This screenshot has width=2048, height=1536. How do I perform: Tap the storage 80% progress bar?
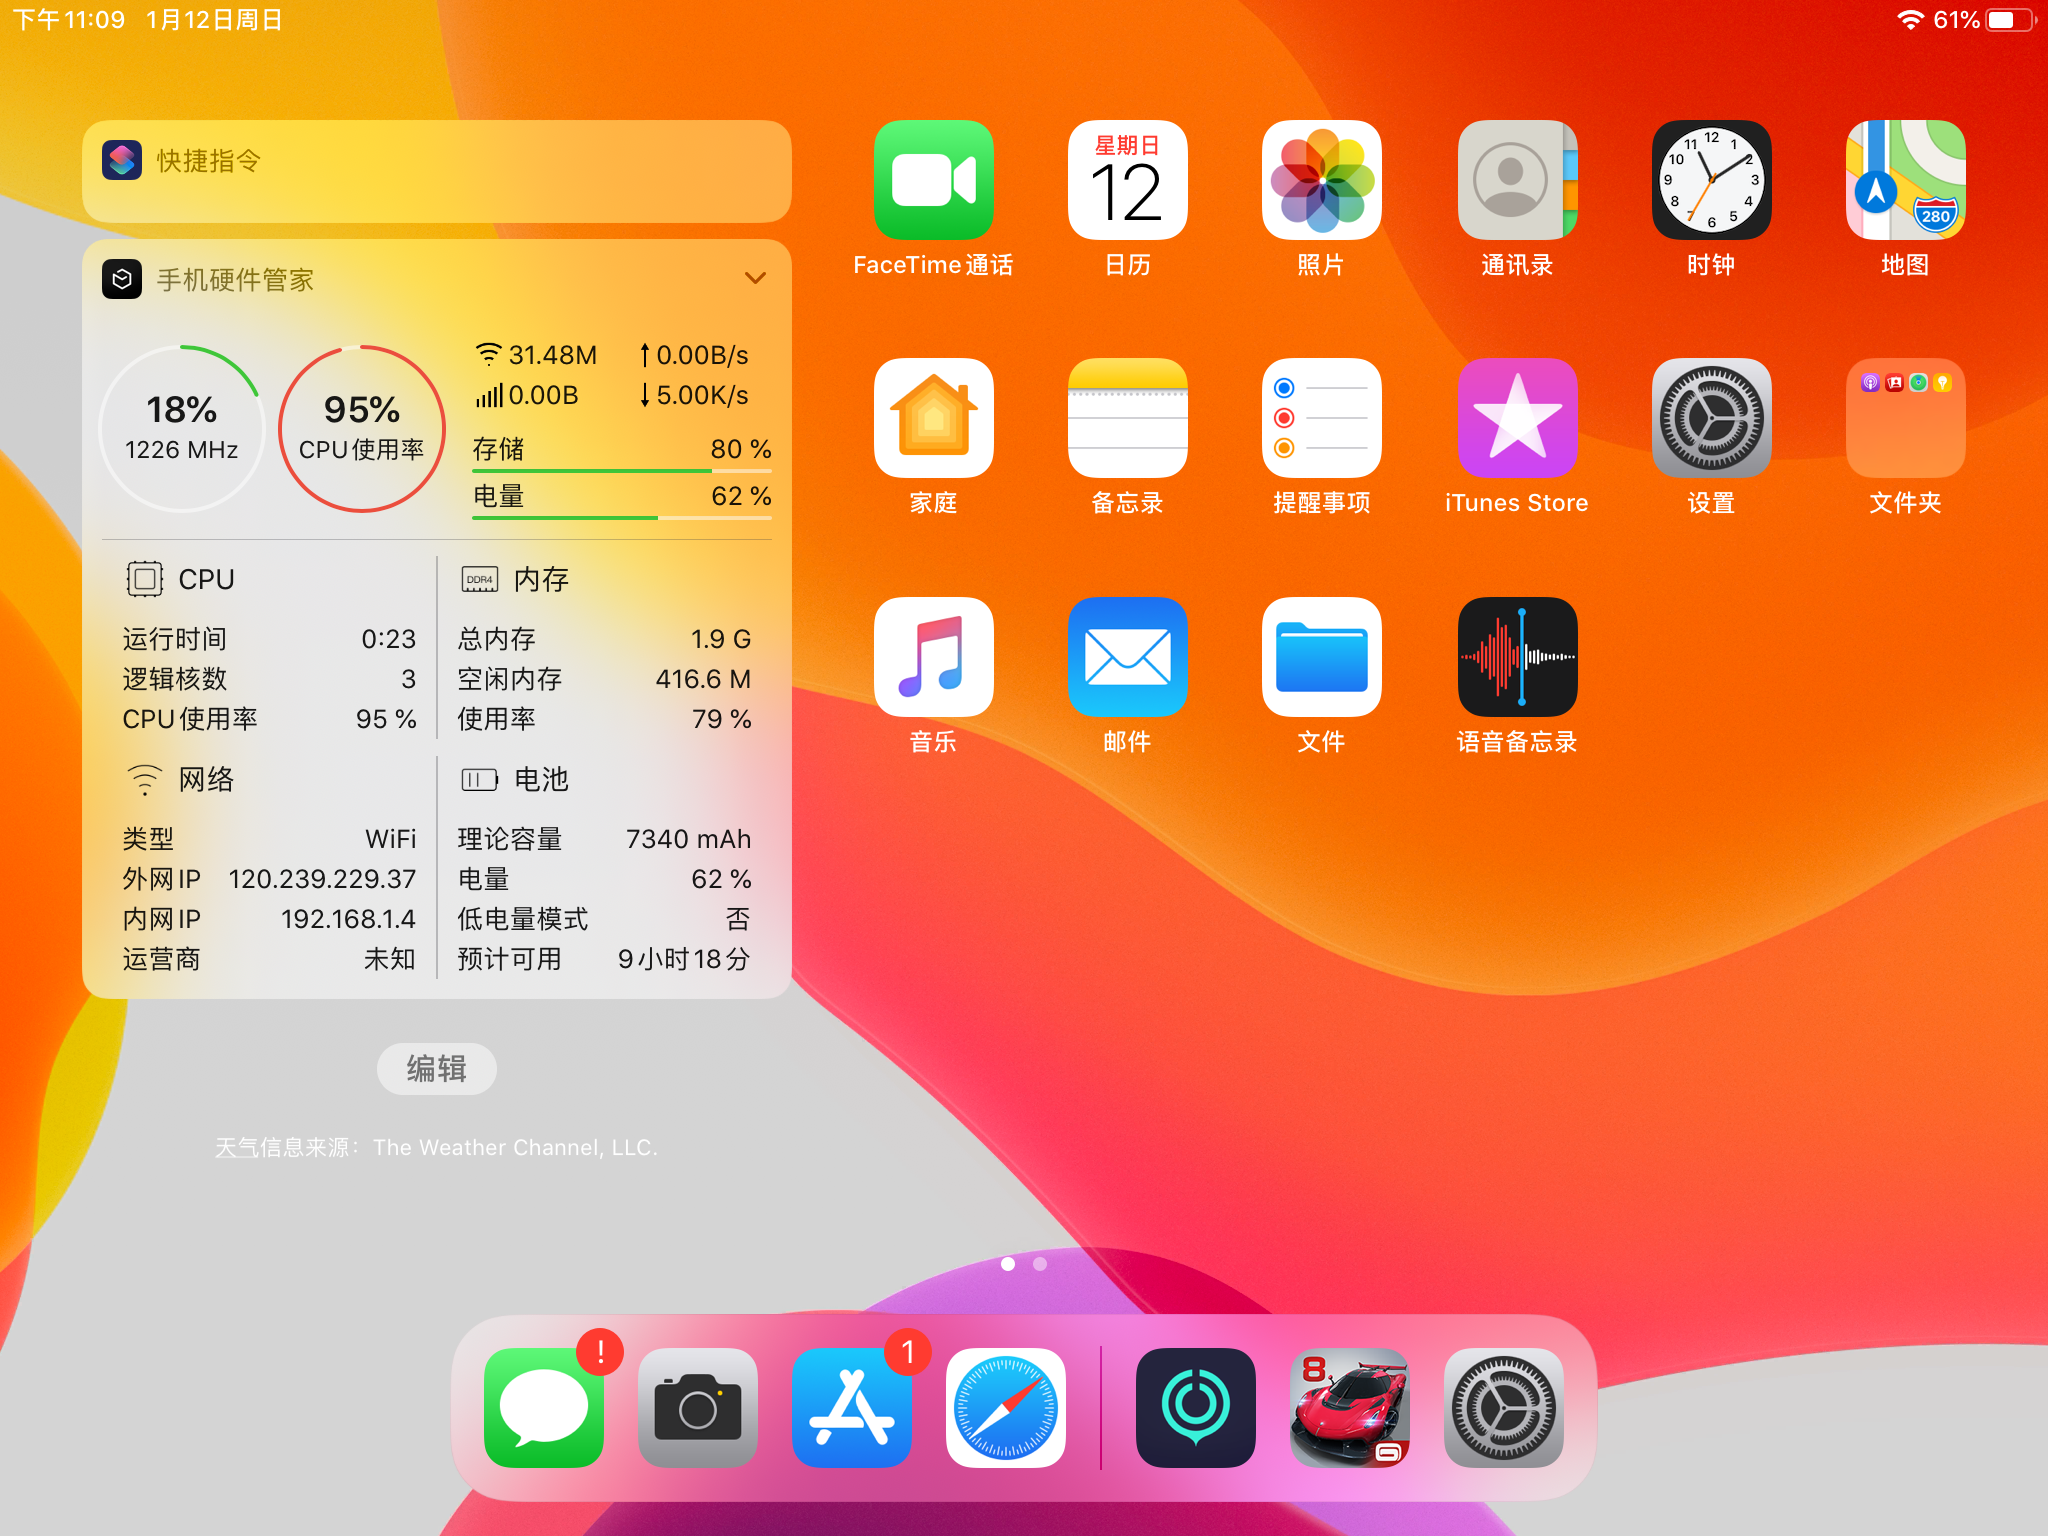pos(621,469)
